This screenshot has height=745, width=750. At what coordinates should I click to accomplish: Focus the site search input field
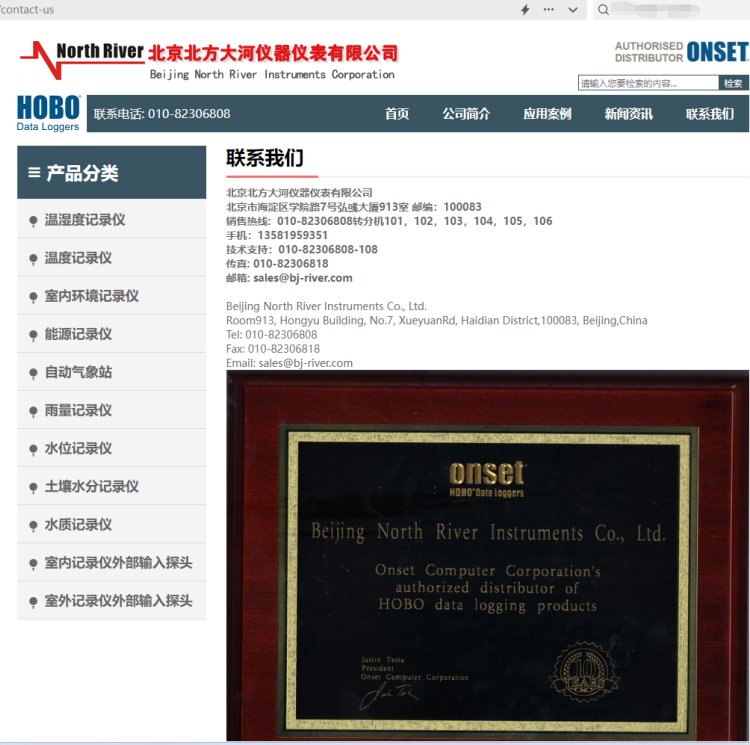(648, 83)
